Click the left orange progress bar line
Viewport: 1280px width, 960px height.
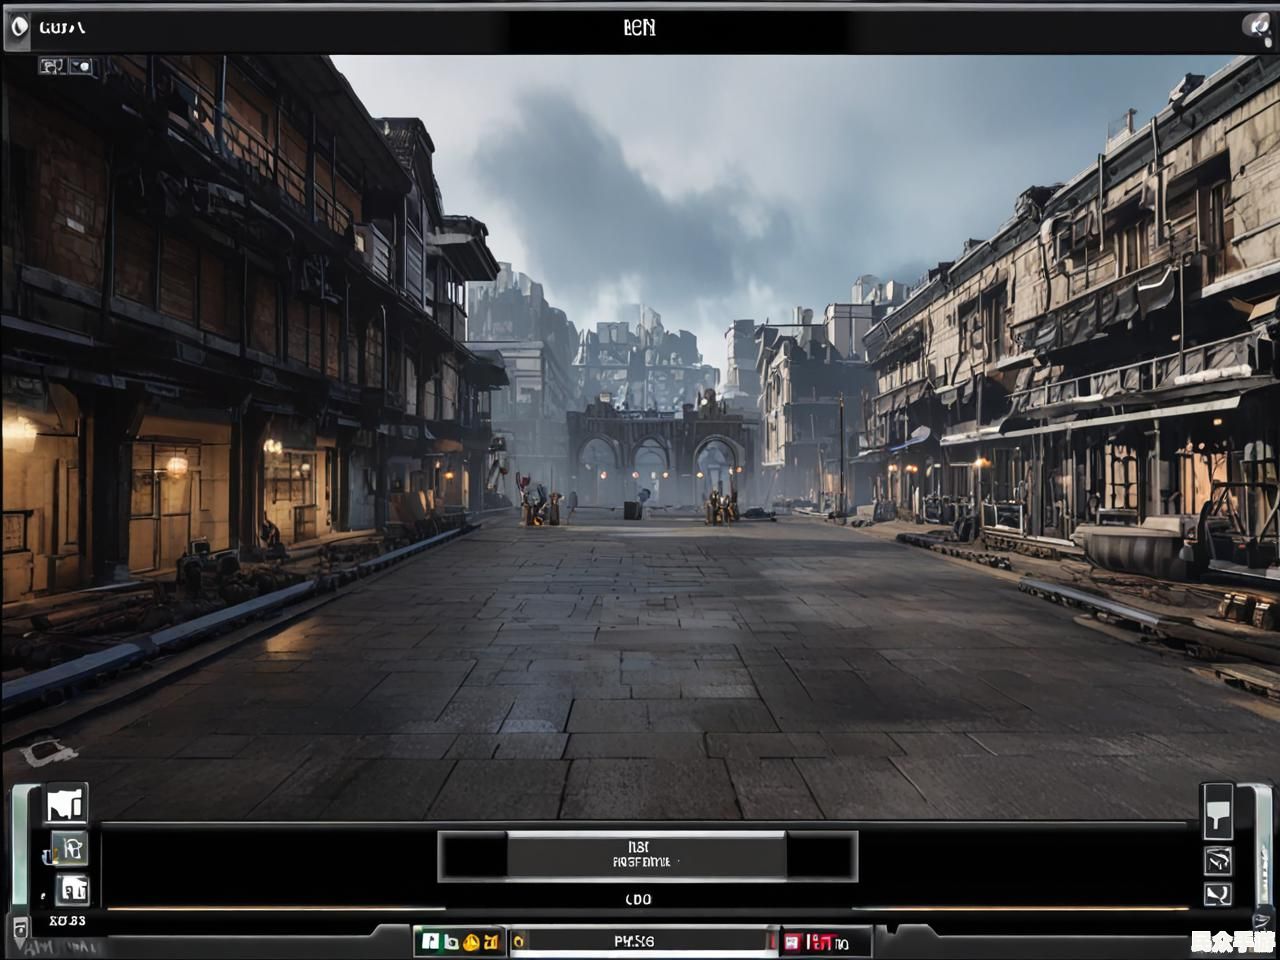[x=270, y=909]
